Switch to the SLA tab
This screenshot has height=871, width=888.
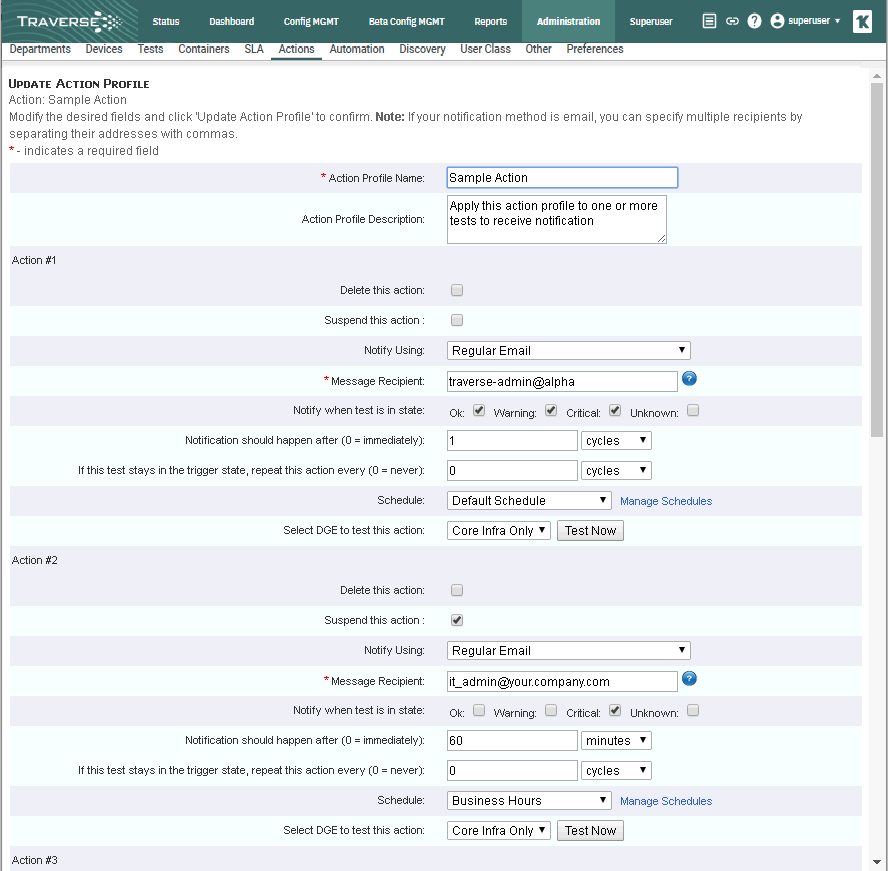pyautogui.click(x=254, y=49)
